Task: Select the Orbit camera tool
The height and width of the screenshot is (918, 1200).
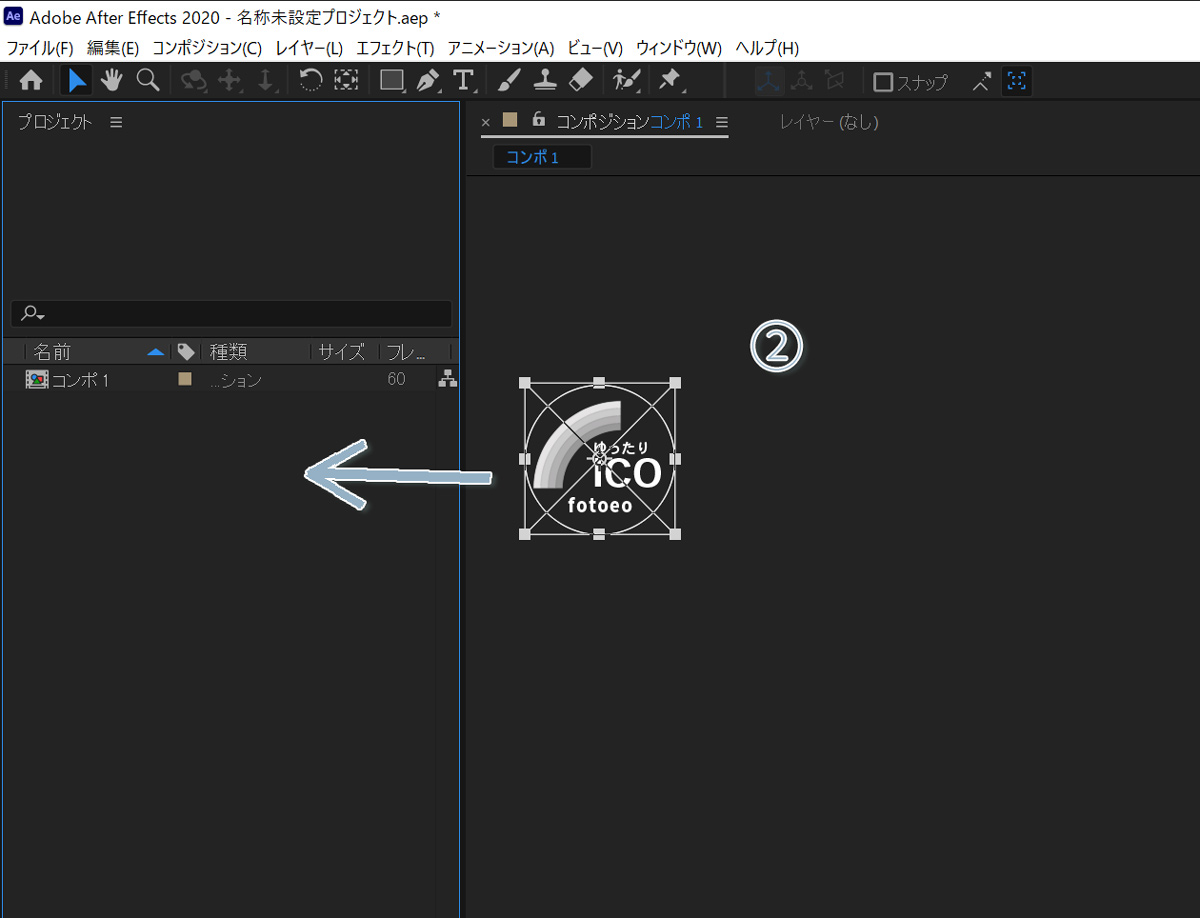Action: click(192, 81)
